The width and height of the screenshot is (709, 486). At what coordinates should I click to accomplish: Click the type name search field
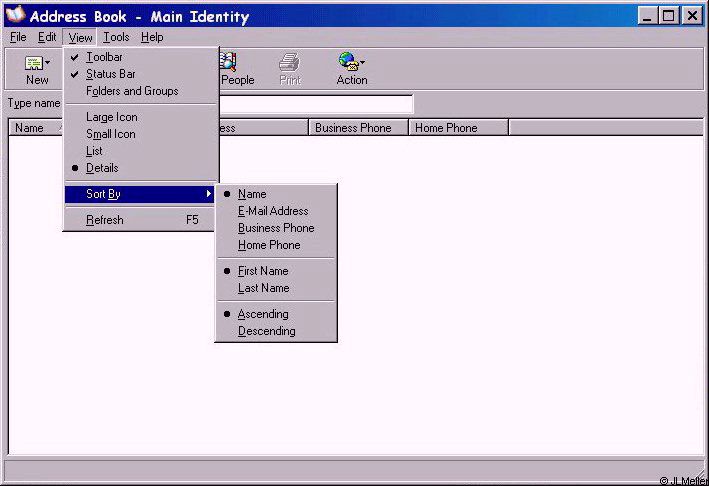pos(315,104)
